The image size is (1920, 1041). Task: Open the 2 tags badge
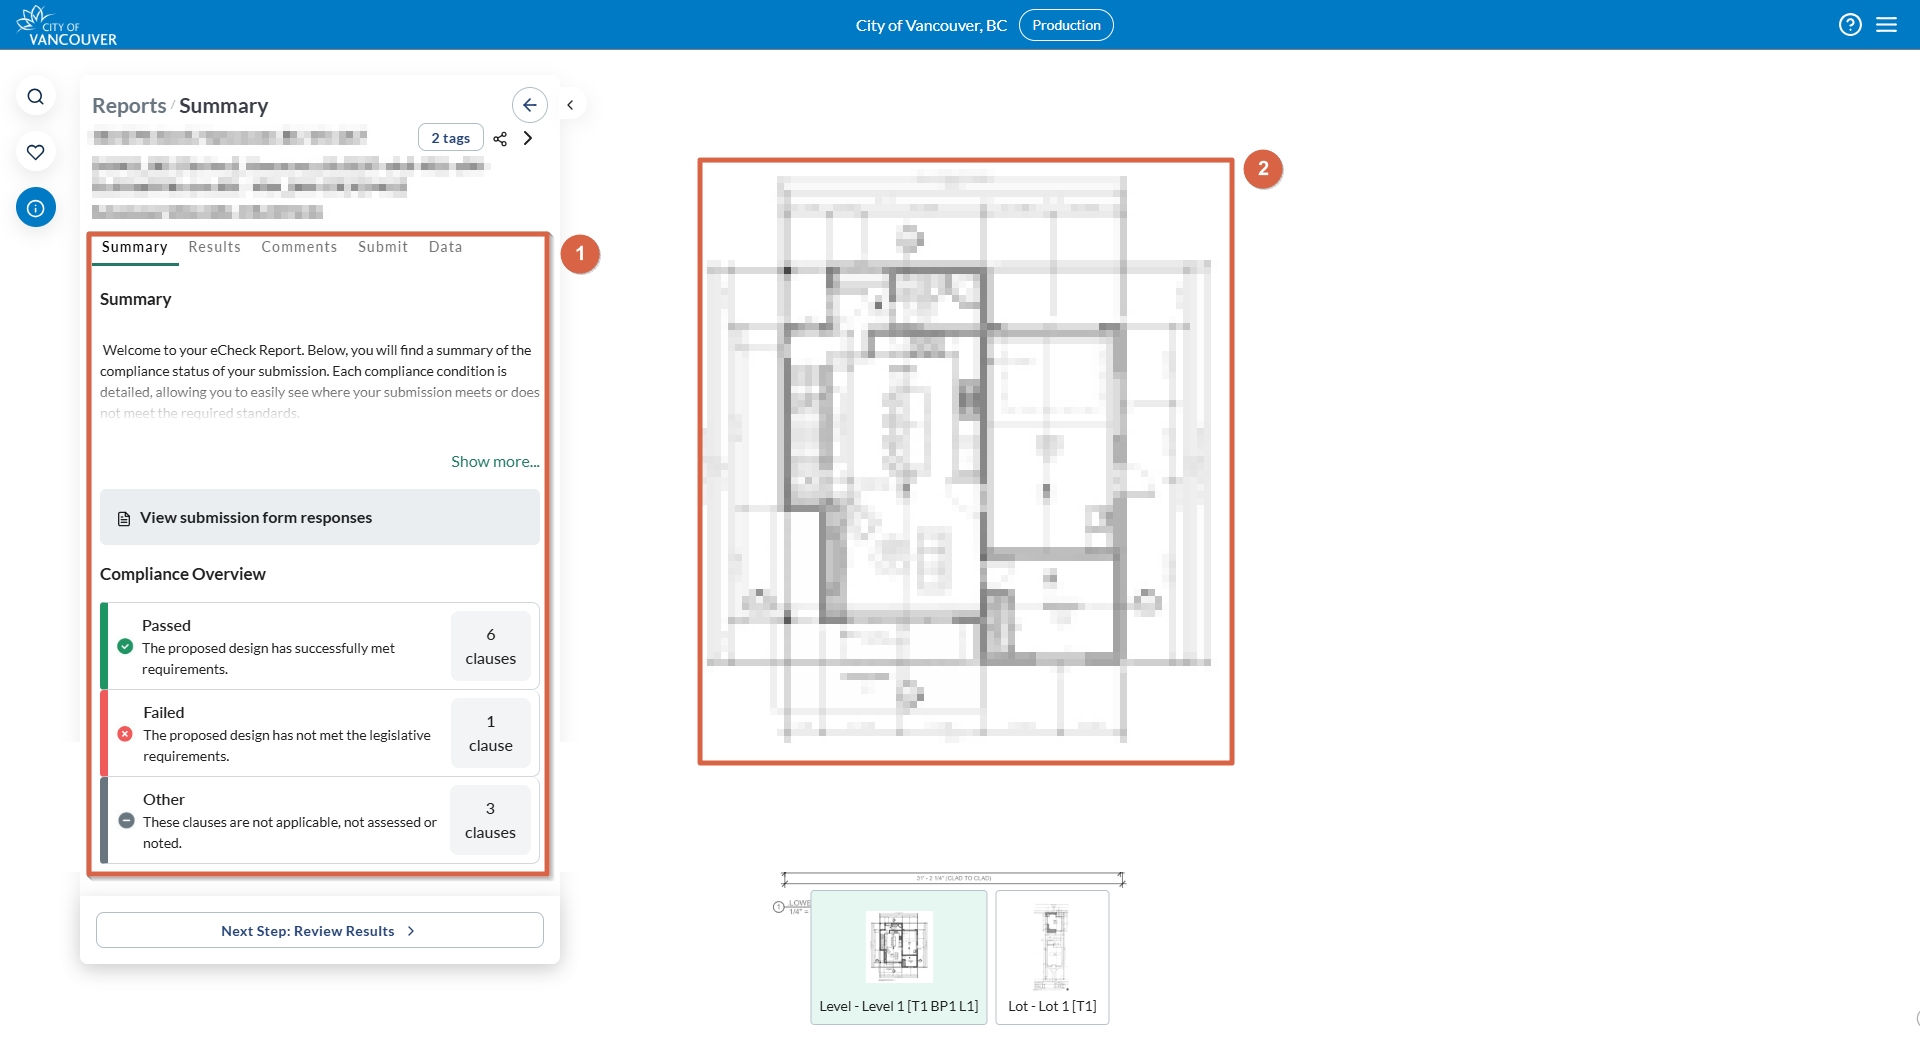tap(451, 138)
